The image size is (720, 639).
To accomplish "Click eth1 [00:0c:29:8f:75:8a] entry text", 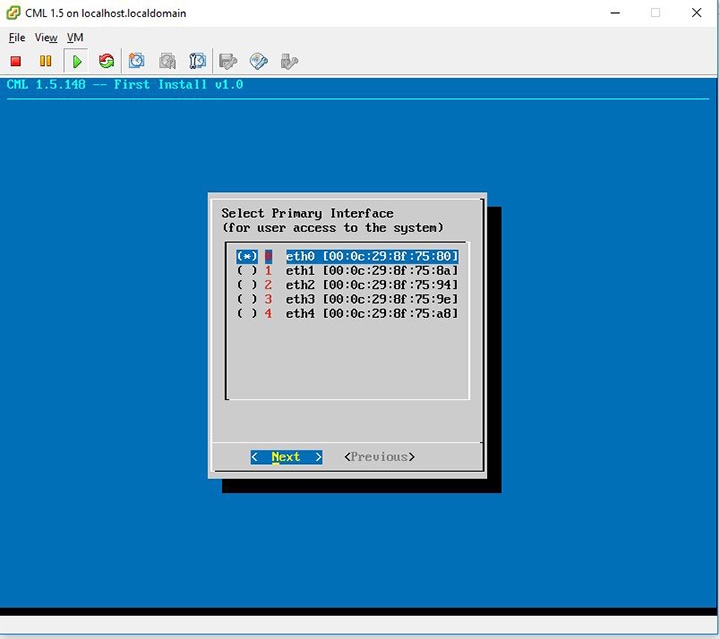I will pyautogui.click(x=372, y=270).
